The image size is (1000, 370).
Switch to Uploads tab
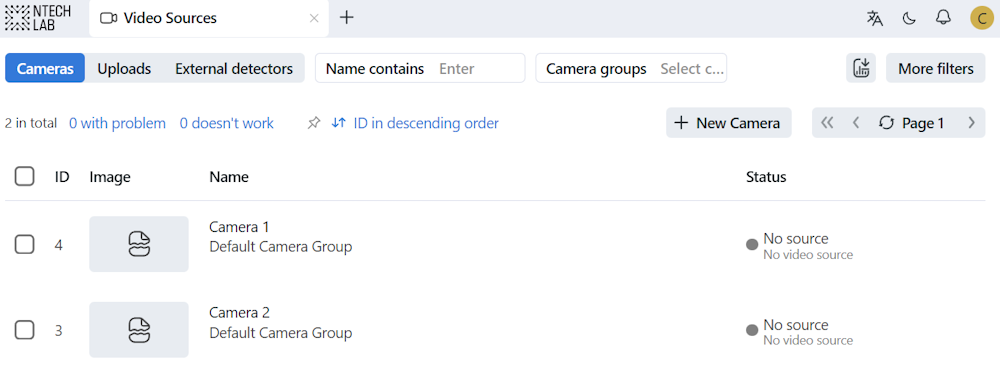pyautogui.click(x=124, y=68)
